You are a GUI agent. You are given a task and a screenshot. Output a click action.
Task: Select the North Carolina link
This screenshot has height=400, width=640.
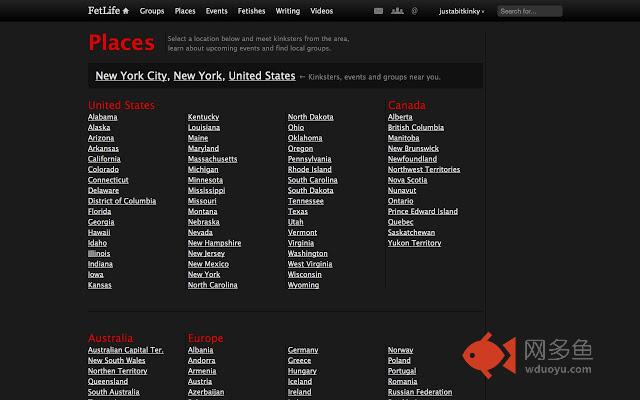(x=212, y=285)
